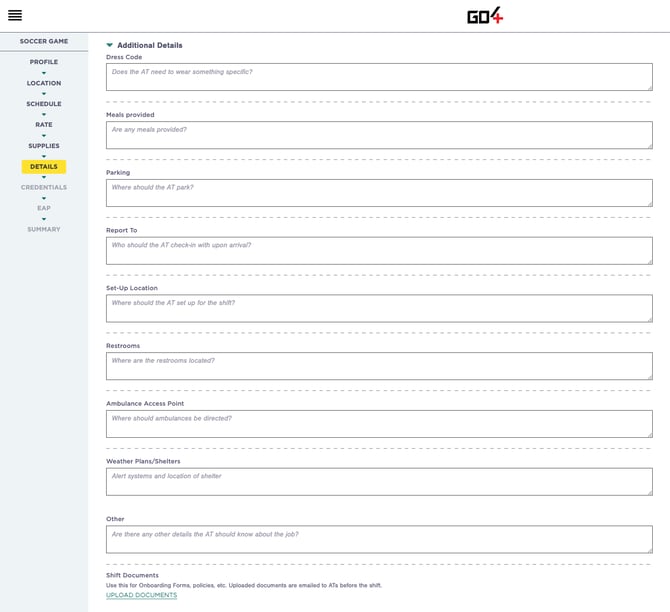Click the Soccer Game sidebar title
This screenshot has width=670, height=612.
44,41
